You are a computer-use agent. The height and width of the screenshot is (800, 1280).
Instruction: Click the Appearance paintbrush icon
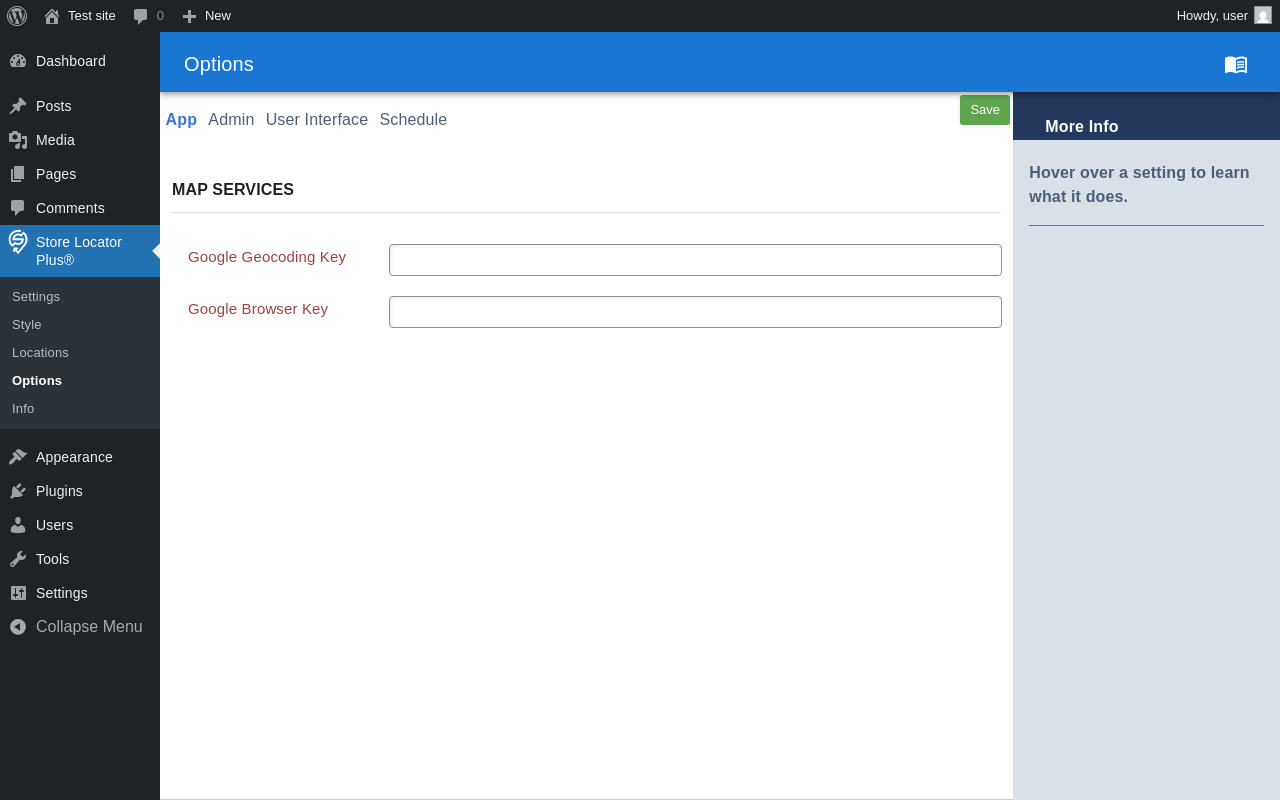(18, 457)
